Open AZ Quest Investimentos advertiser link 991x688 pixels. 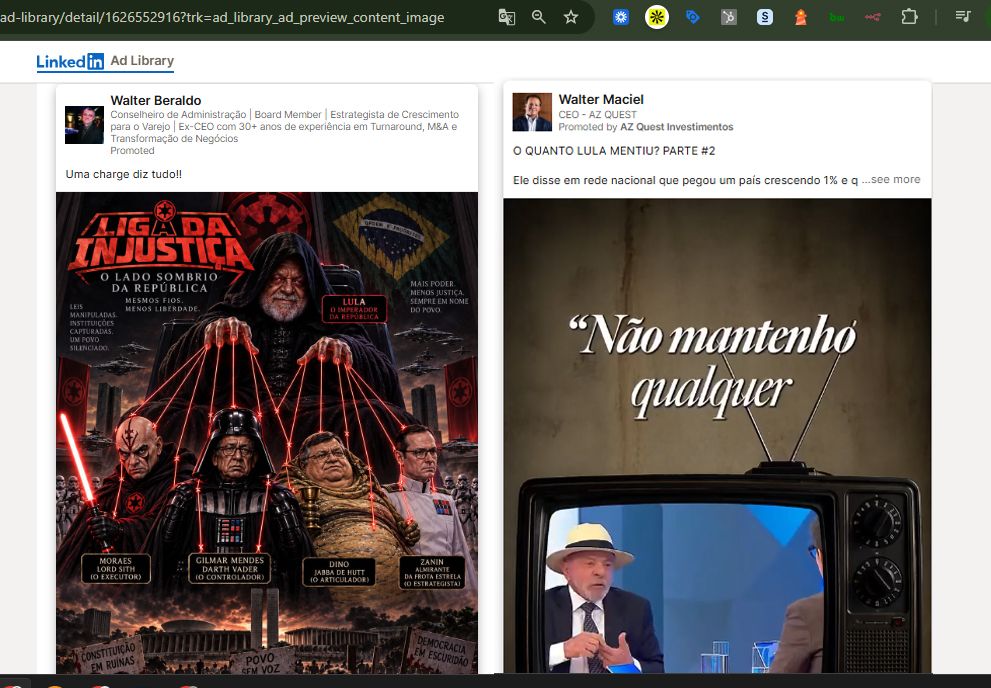(676, 127)
